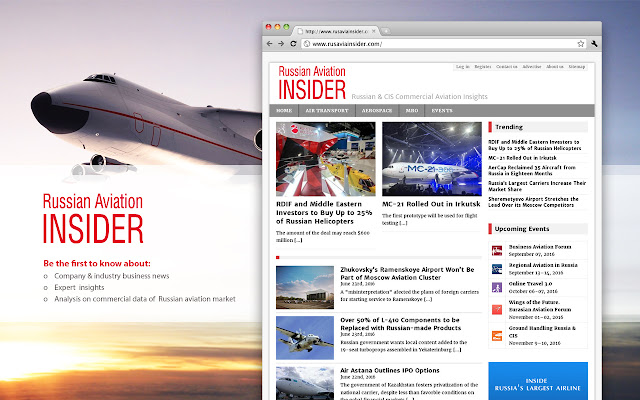
Task: Open the Ramenskoye airport article thumbnail
Action: 305,287
